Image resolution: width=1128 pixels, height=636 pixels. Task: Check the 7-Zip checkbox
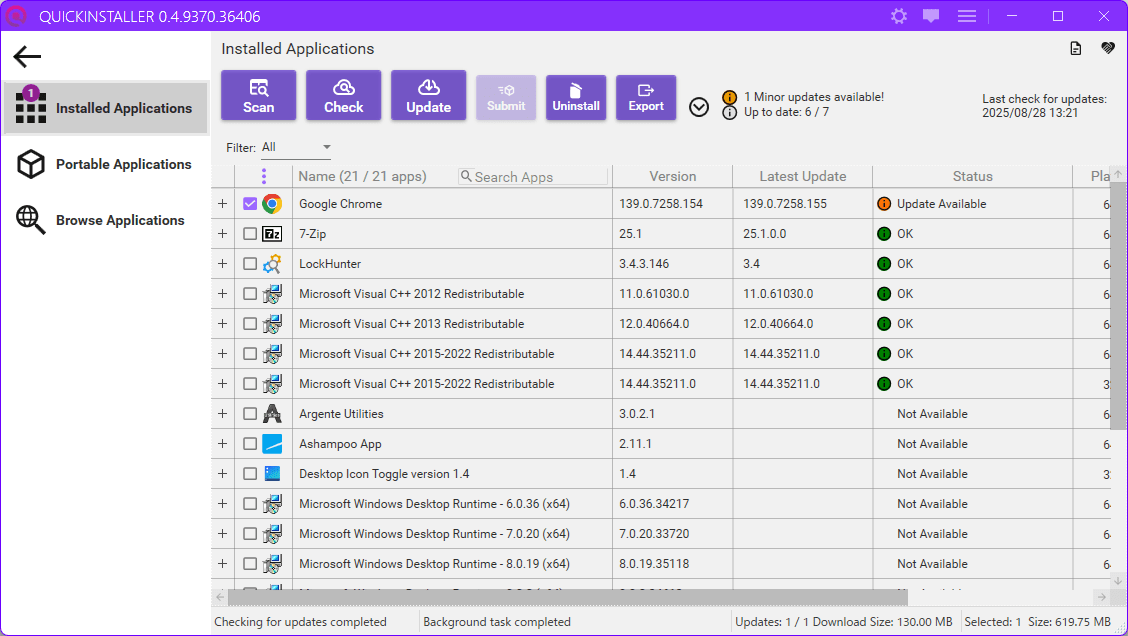point(250,234)
